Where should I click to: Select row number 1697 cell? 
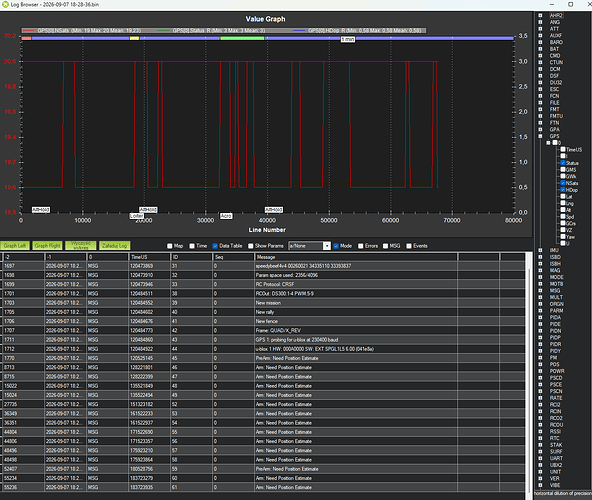pos(23,266)
